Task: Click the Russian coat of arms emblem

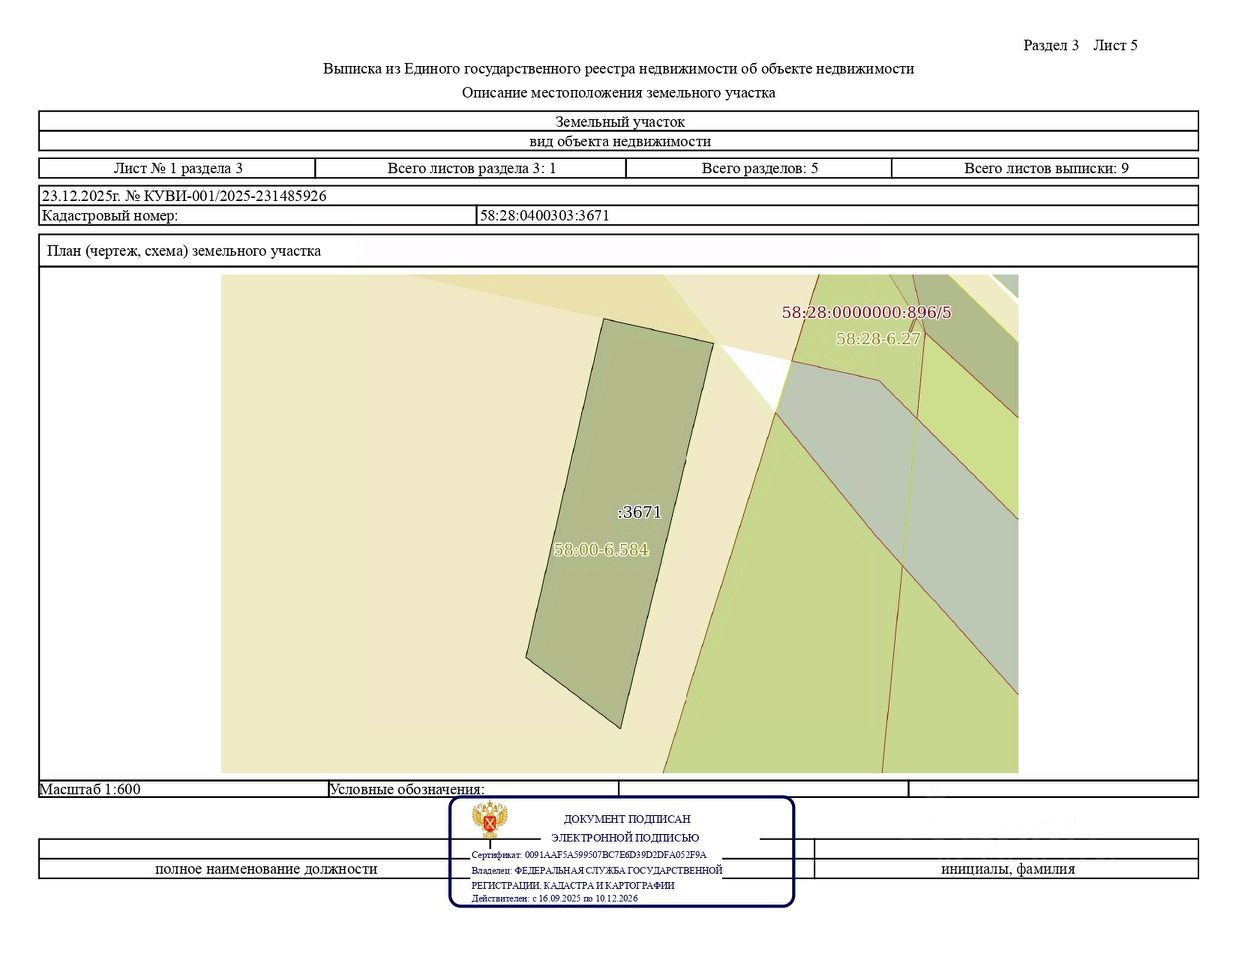Action: click(x=490, y=819)
